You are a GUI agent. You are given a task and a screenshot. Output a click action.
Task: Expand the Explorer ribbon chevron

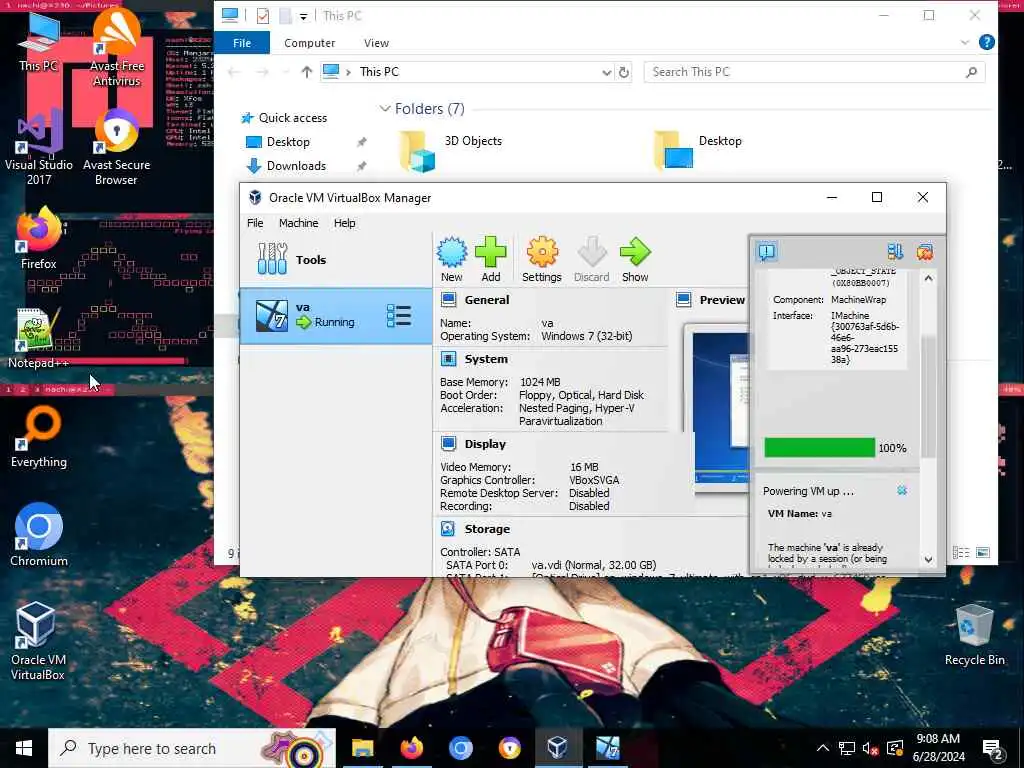click(965, 42)
